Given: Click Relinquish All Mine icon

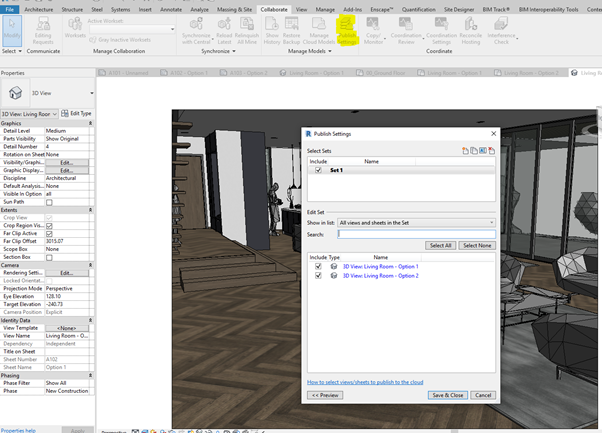Looking at the screenshot, I should click(247, 25).
